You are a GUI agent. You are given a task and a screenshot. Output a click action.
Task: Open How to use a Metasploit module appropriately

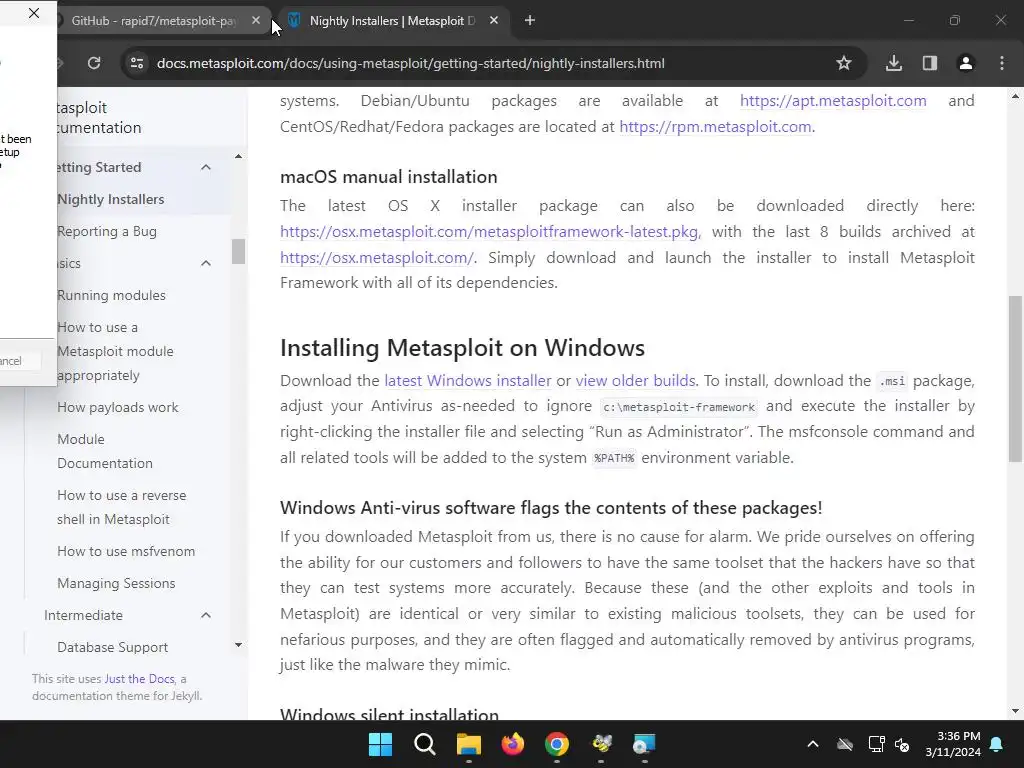coord(115,351)
